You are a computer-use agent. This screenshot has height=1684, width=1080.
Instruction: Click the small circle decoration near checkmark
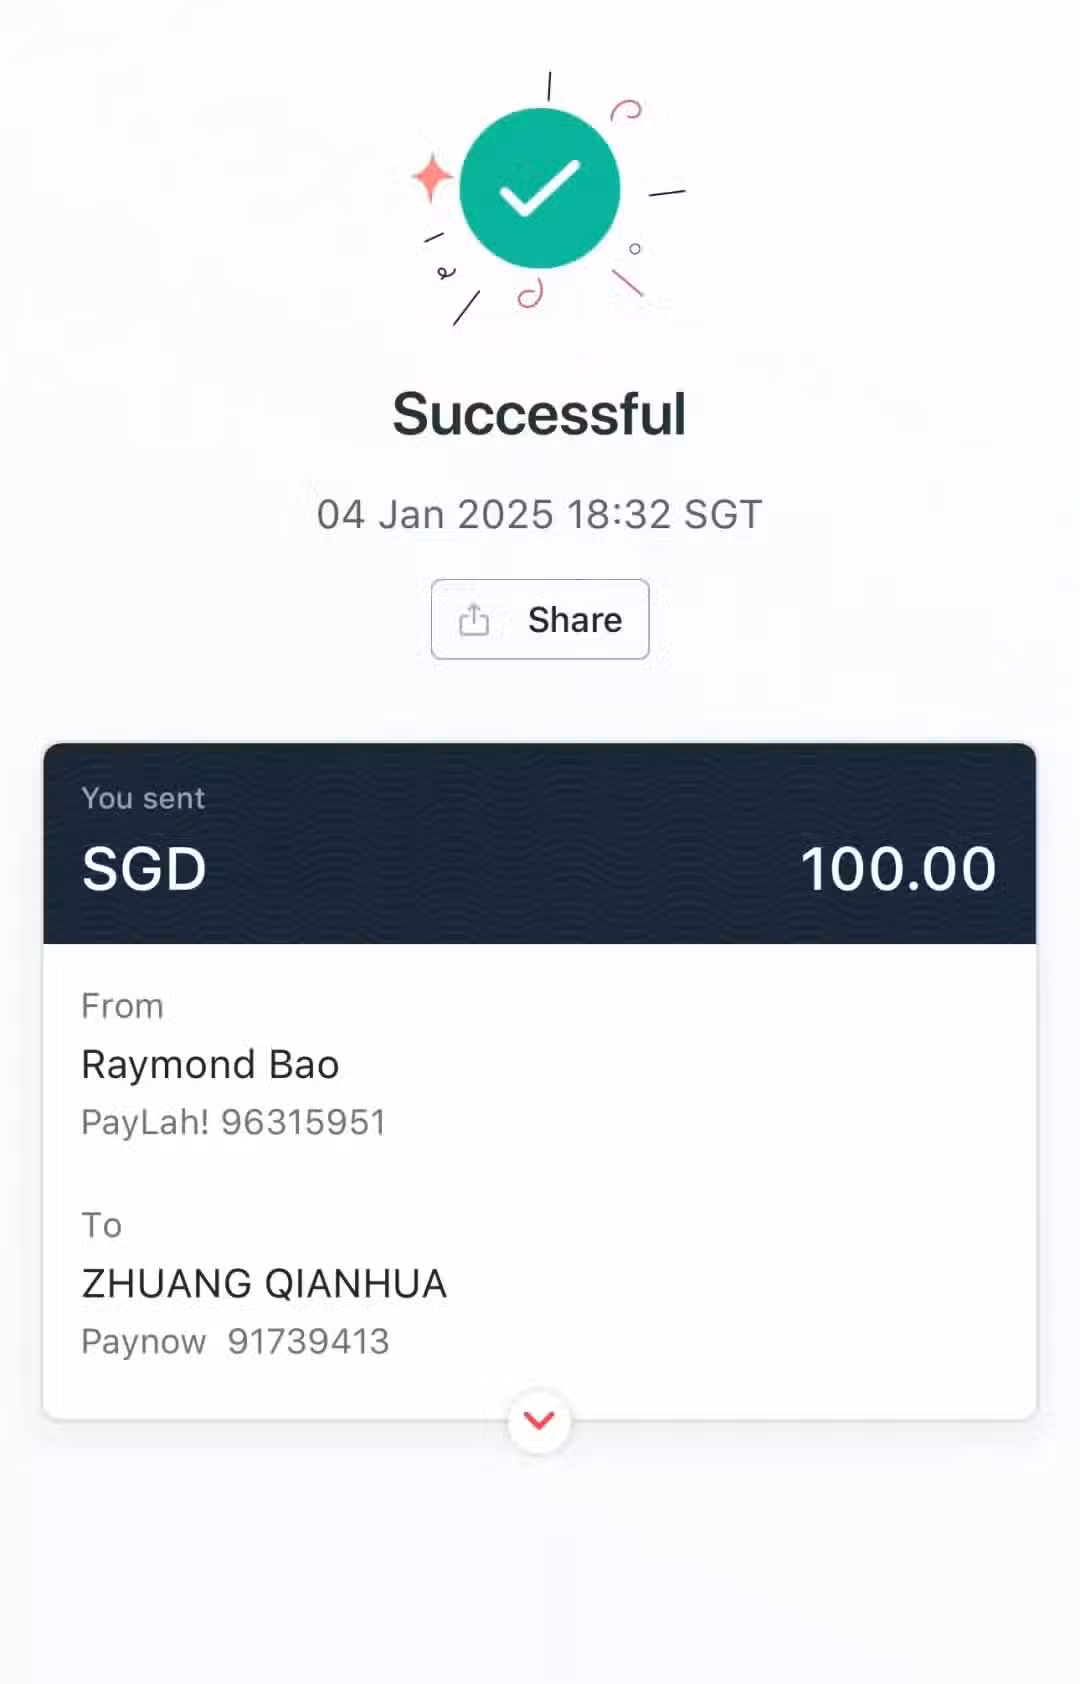(635, 248)
